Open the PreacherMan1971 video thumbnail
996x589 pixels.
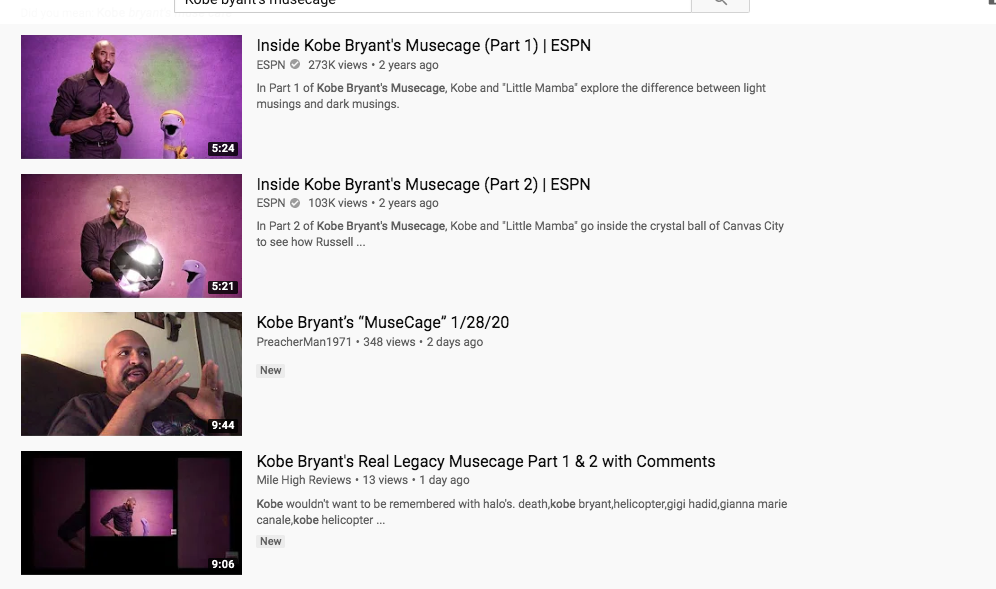click(x=131, y=374)
